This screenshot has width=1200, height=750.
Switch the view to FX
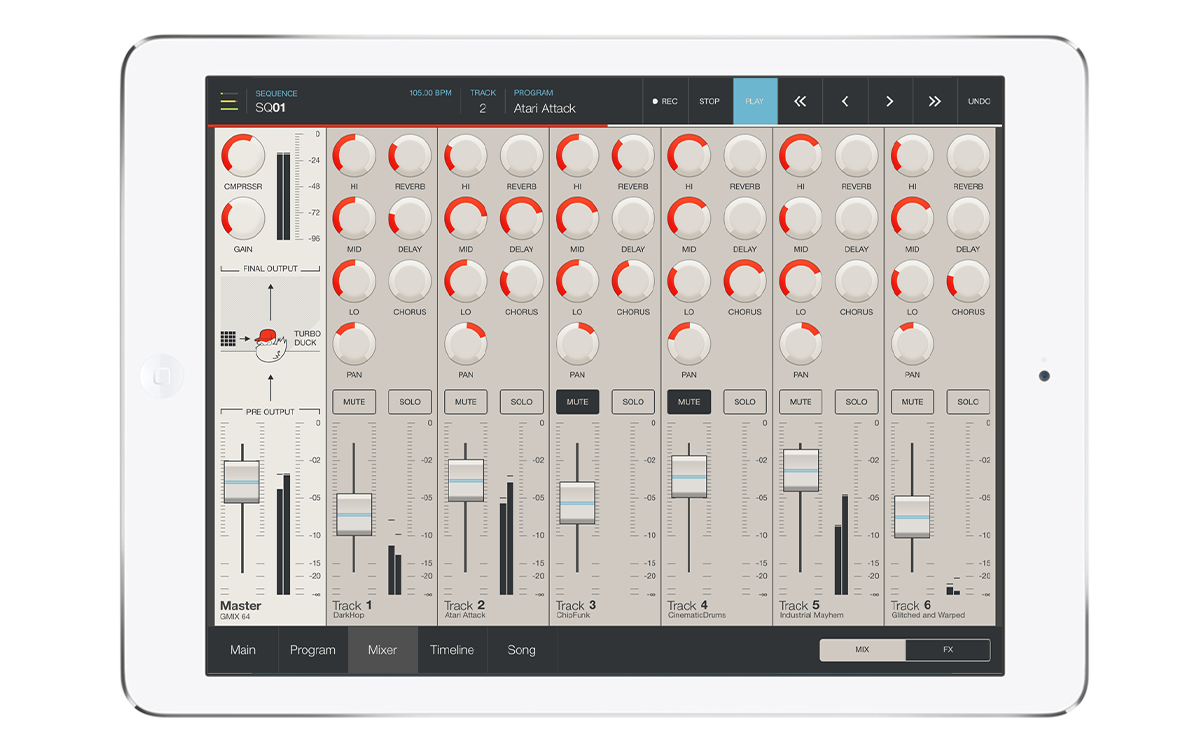click(x=947, y=650)
